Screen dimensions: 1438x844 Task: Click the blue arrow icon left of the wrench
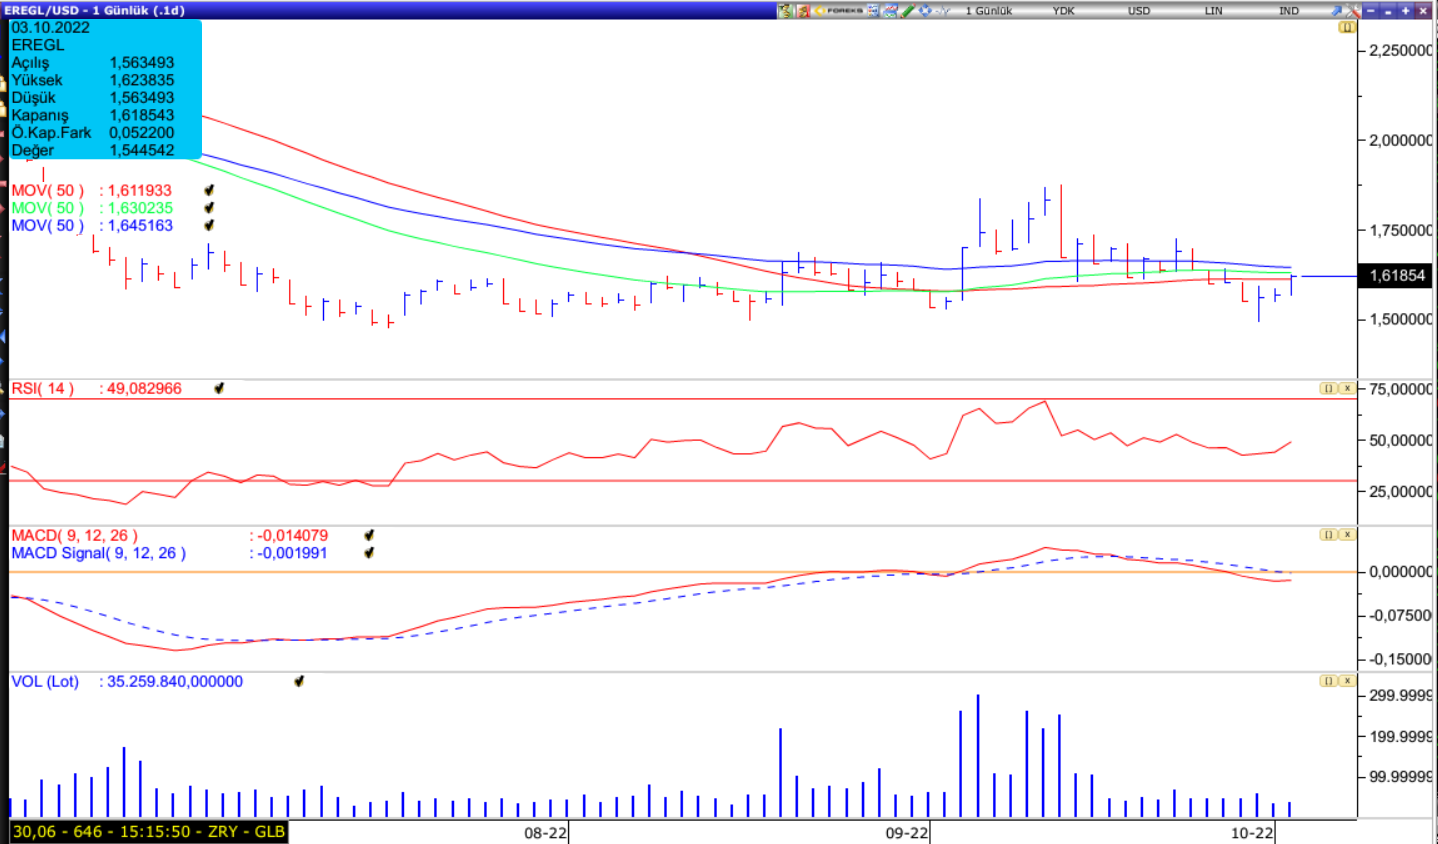[x=1336, y=10]
